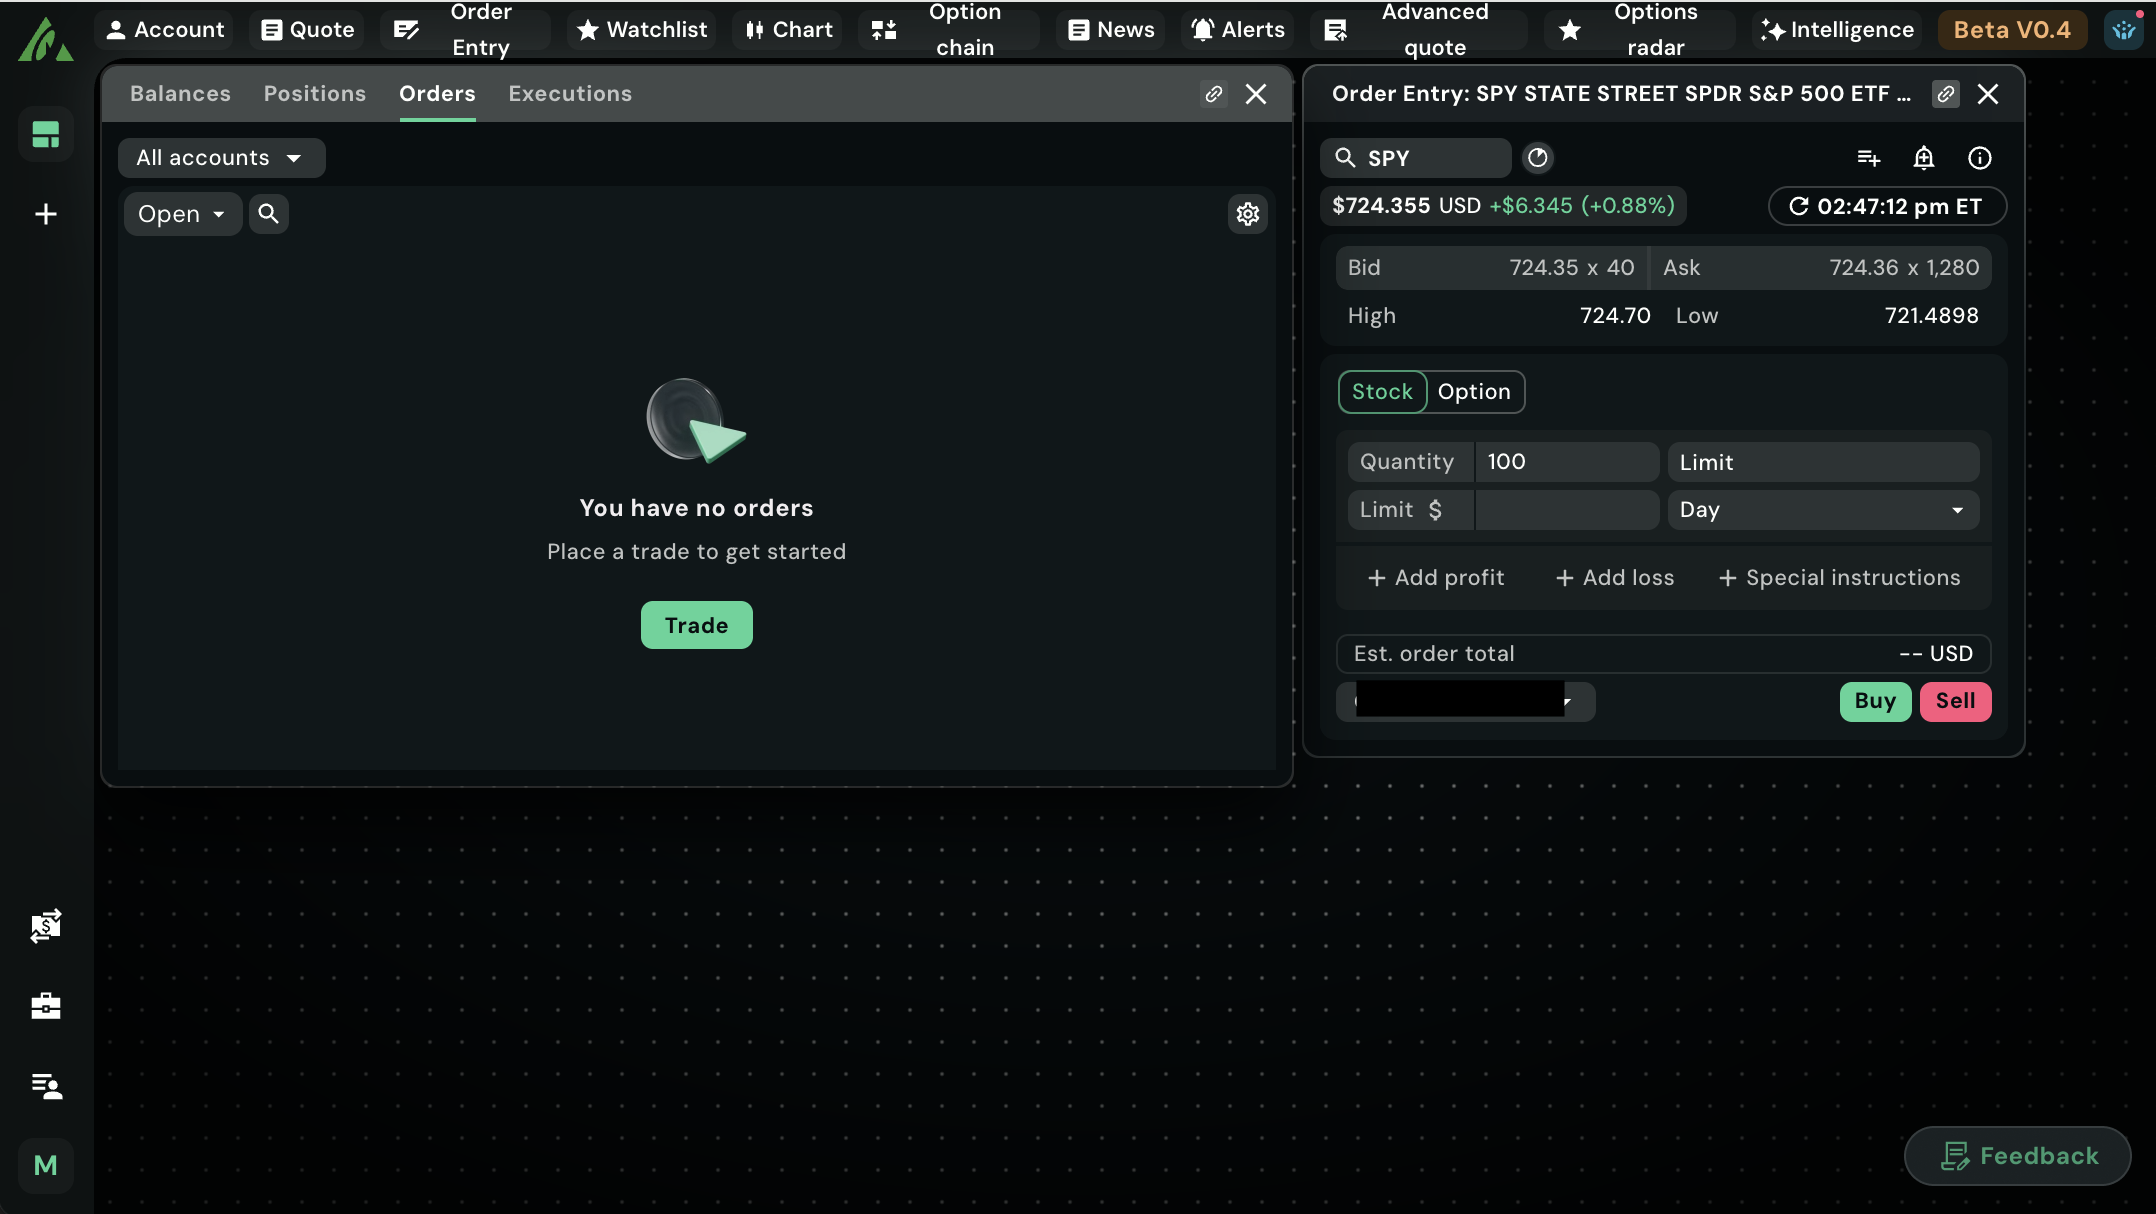Screen dimensions: 2156x1214
Task: Click the Est. order total row
Action: pyautogui.click(x=1663, y=654)
